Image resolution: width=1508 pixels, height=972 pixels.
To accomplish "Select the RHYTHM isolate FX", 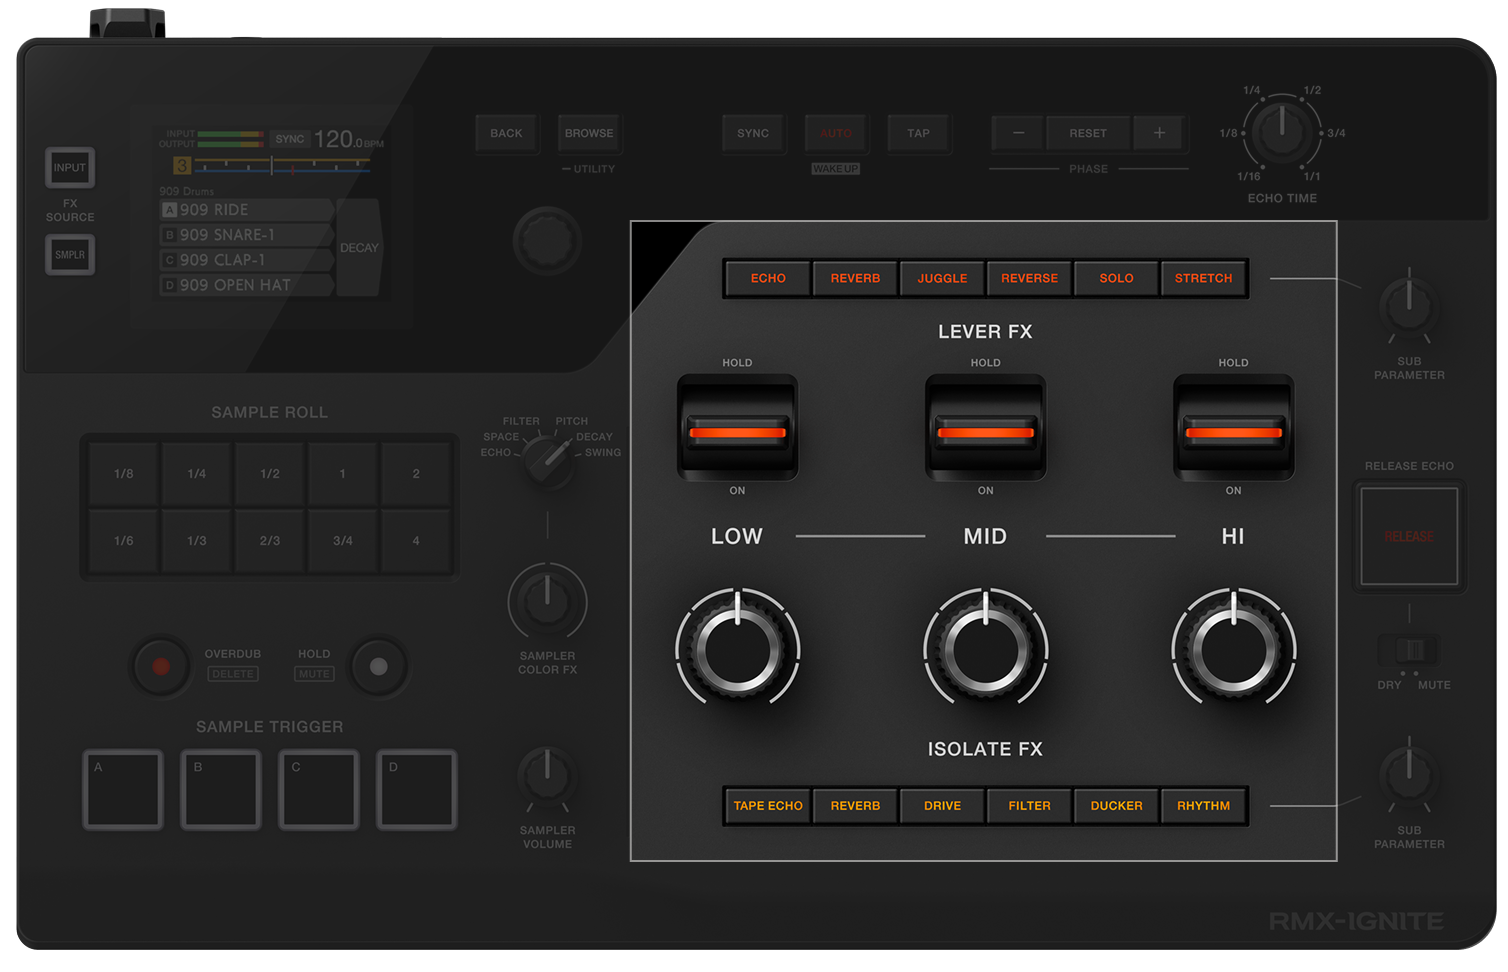I will 1203,805.
